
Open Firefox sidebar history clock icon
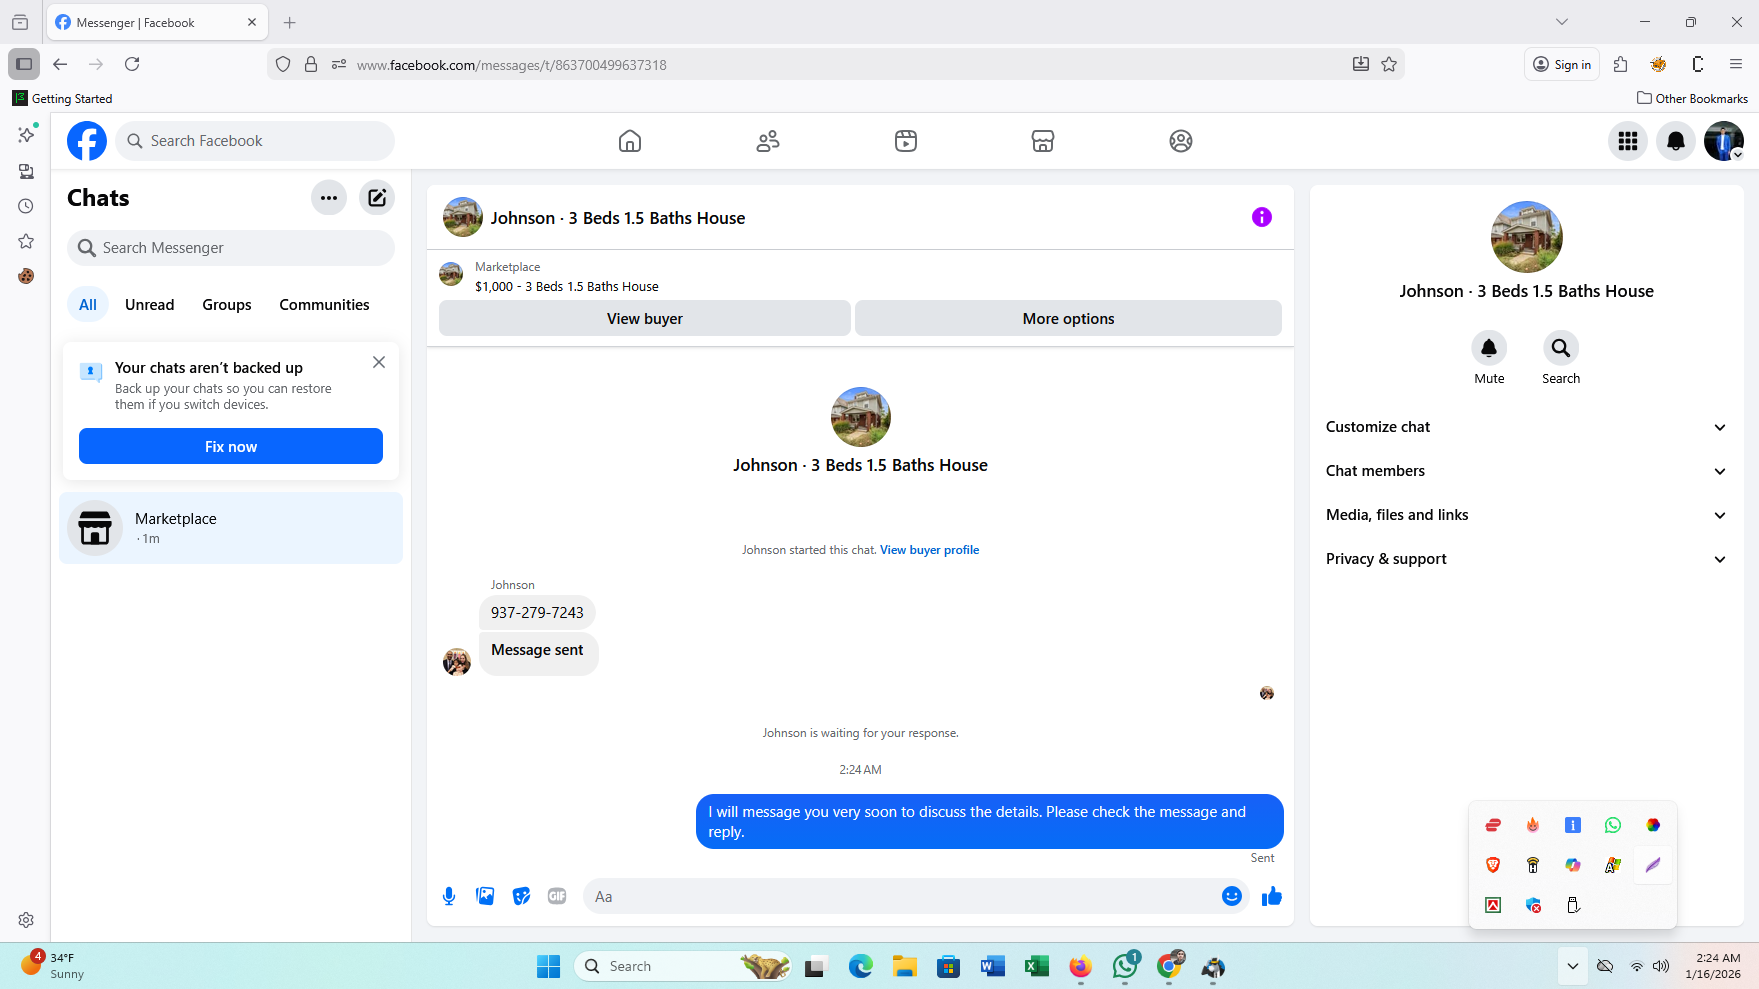(26, 206)
